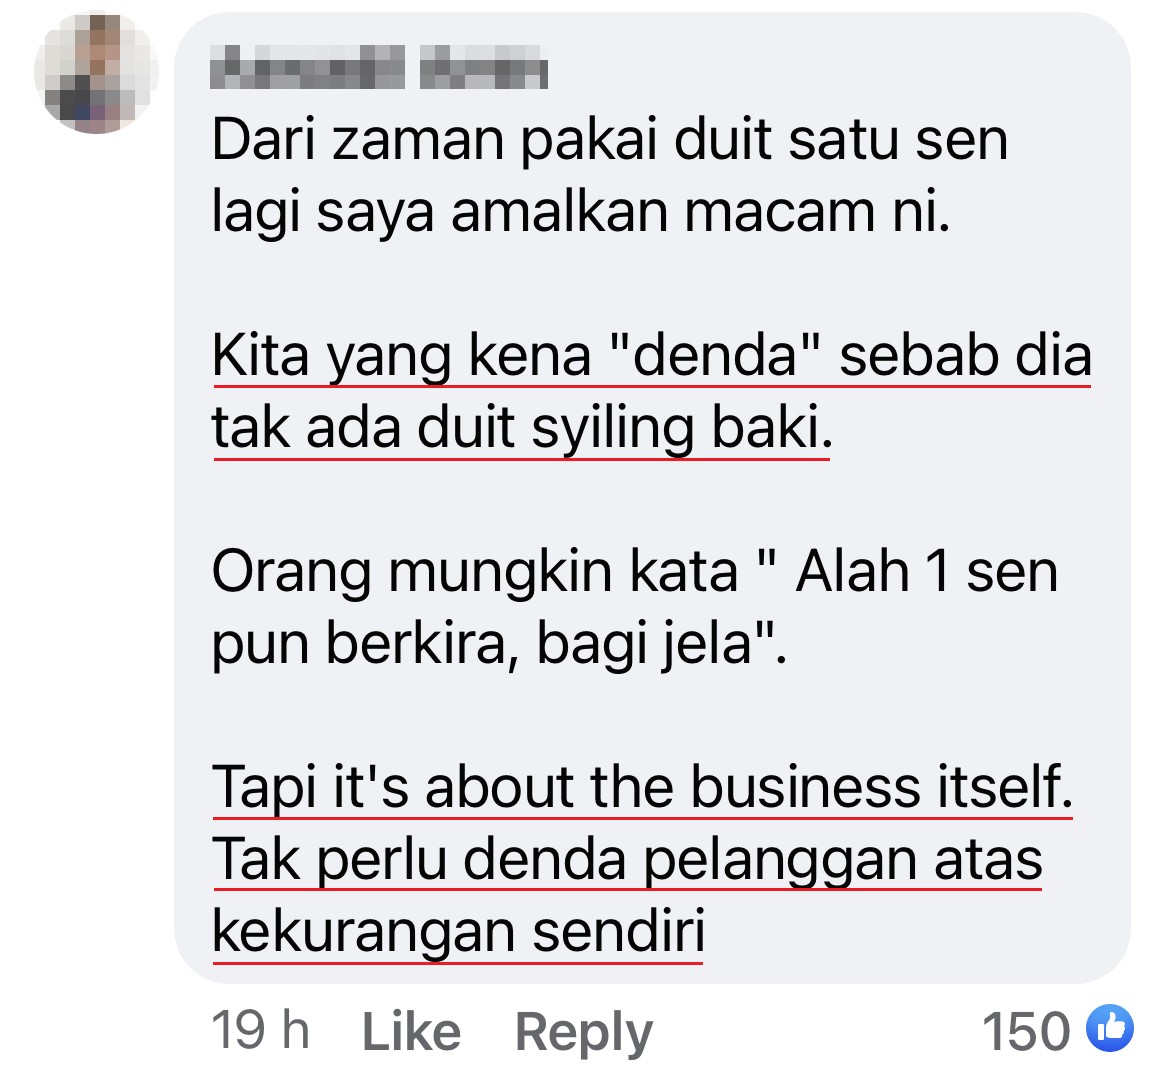
Task: Click the line "Tapi it's about the business itself."
Action: coord(642,788)
